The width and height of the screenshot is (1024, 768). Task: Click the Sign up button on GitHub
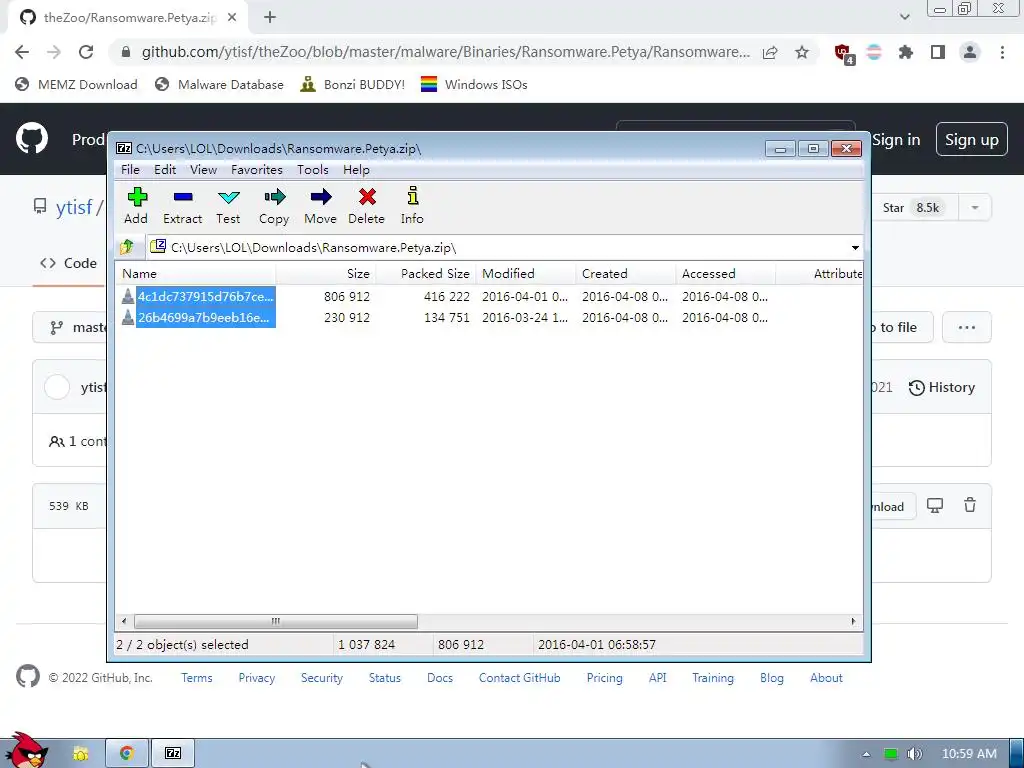(972, 140)
